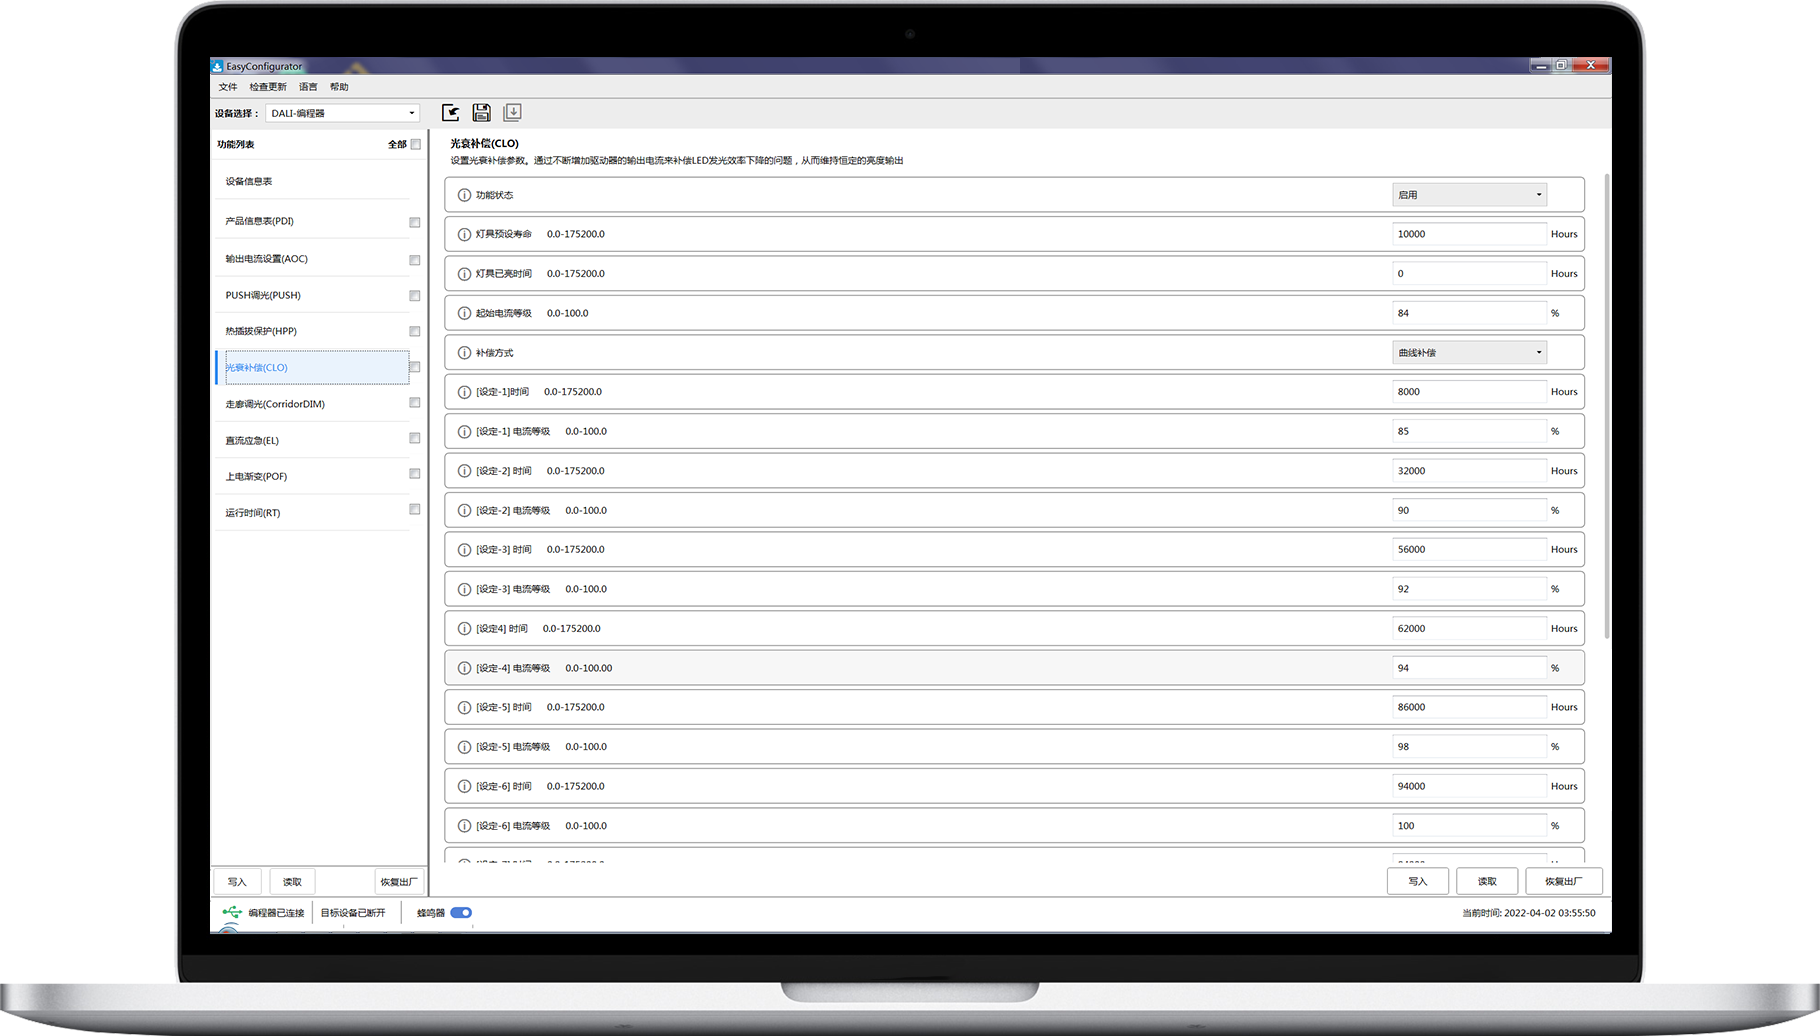Image resolution: width=1820 pixels, height=1036 pixels.
Task: Click the 编程器已连接 status text
Action: click(x=276, y=913)
